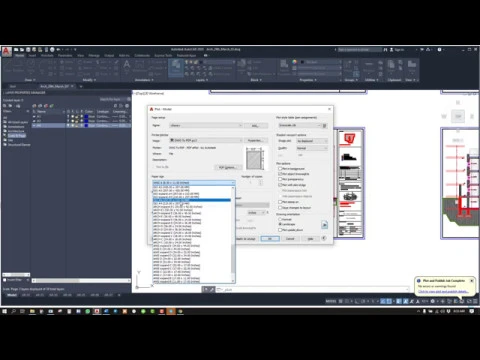The image size is (480, 360).
Task: Click the New Property Filter icon in layer manager
Action: pos(5,106)
